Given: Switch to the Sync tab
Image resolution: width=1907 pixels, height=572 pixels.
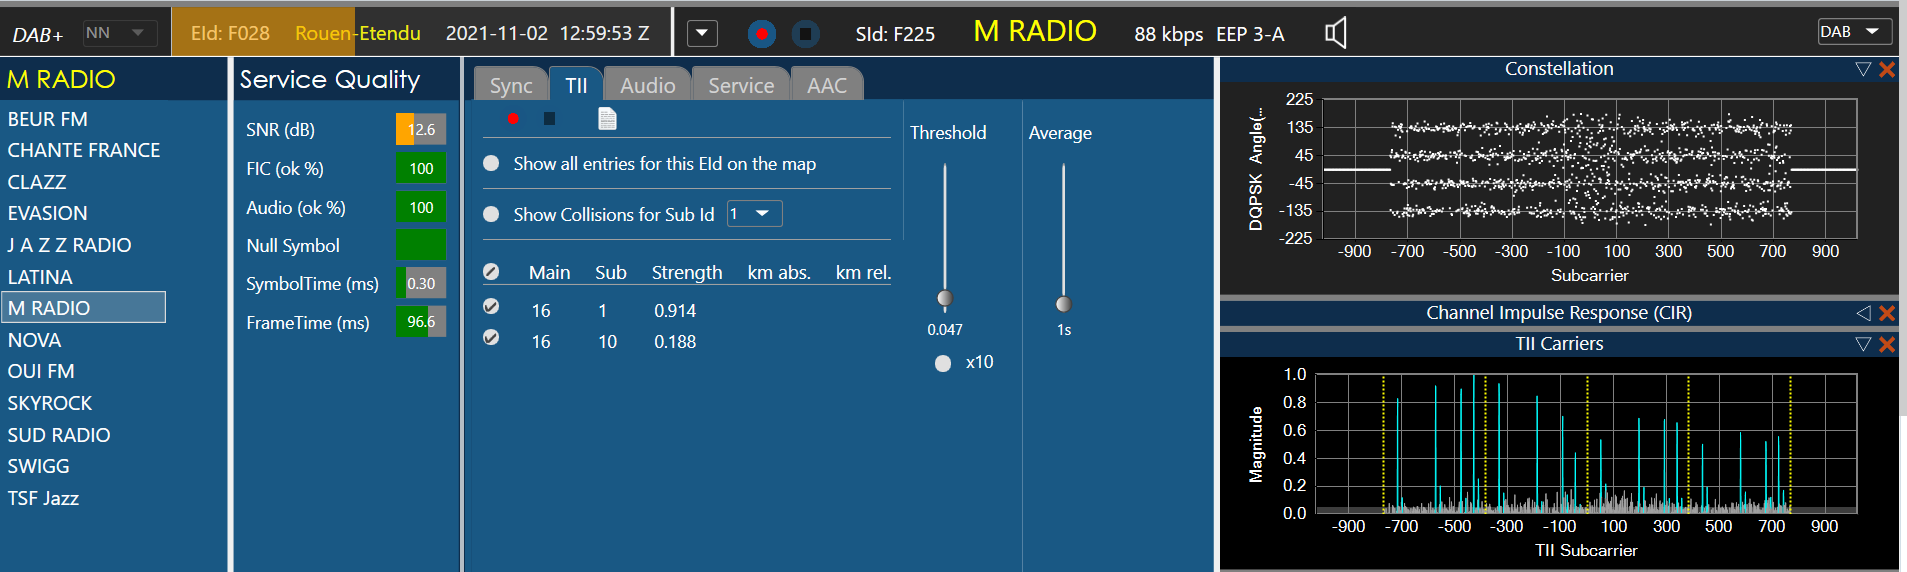Looking at the screenshot, I should click(511, 84).
